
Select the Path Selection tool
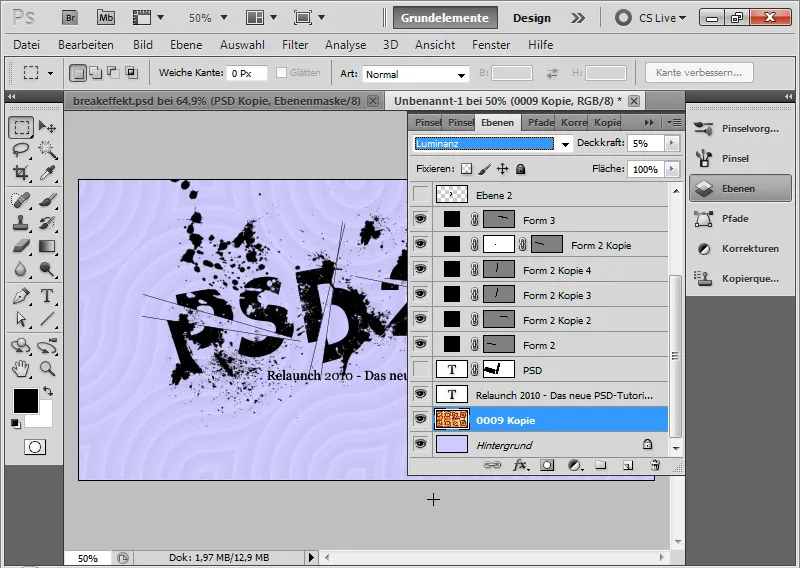[21, 319]
